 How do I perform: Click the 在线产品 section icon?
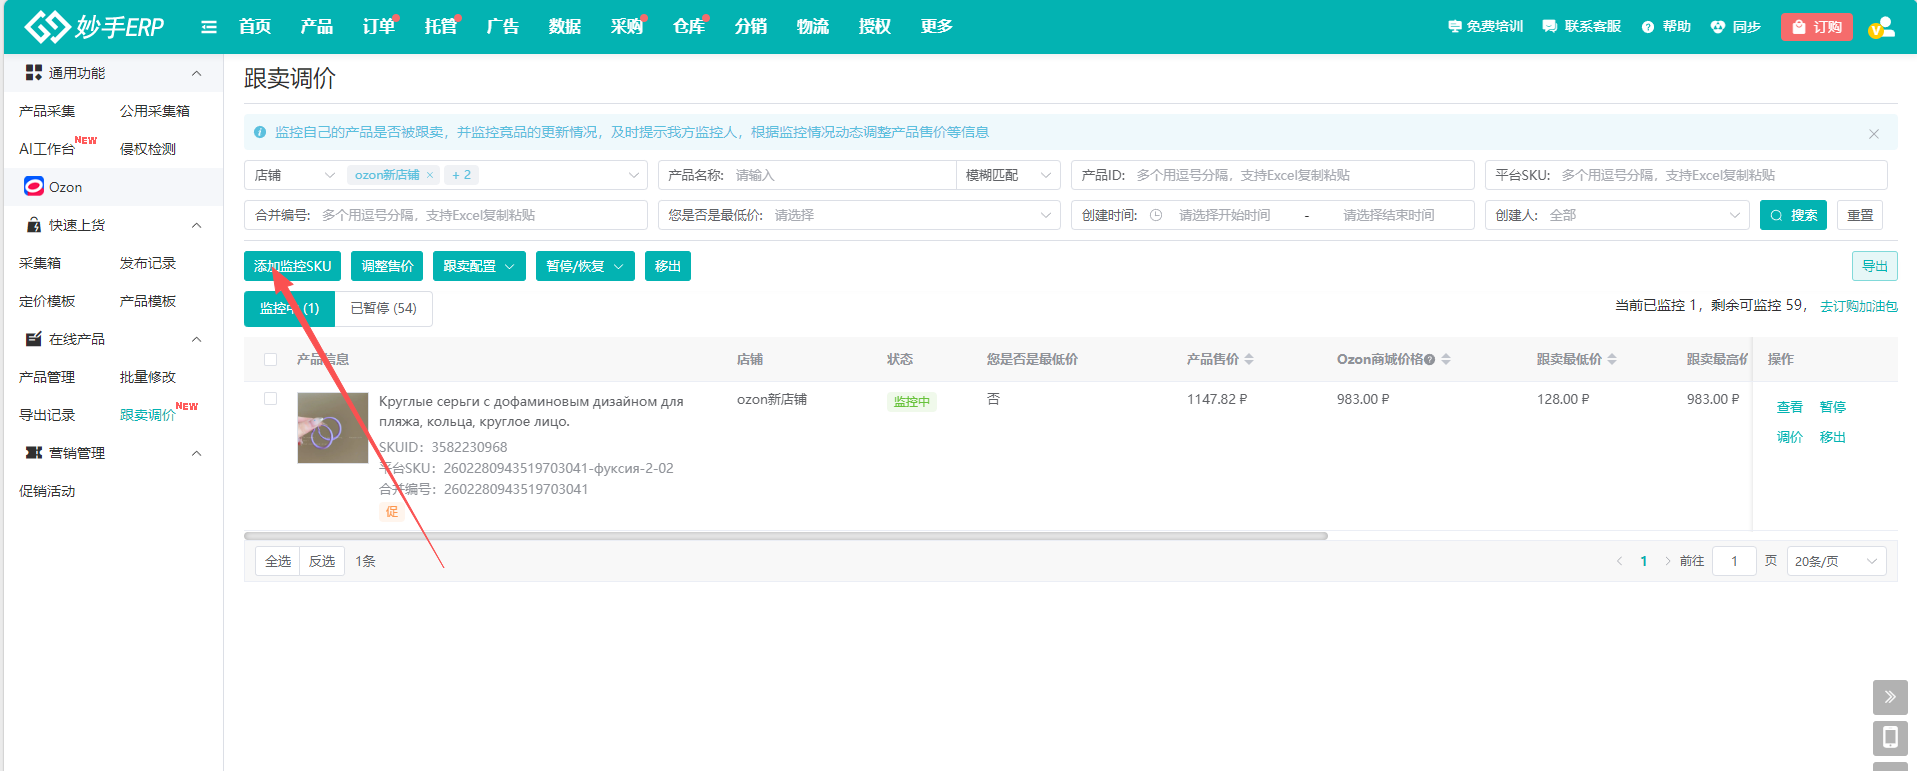coord(34,339)
